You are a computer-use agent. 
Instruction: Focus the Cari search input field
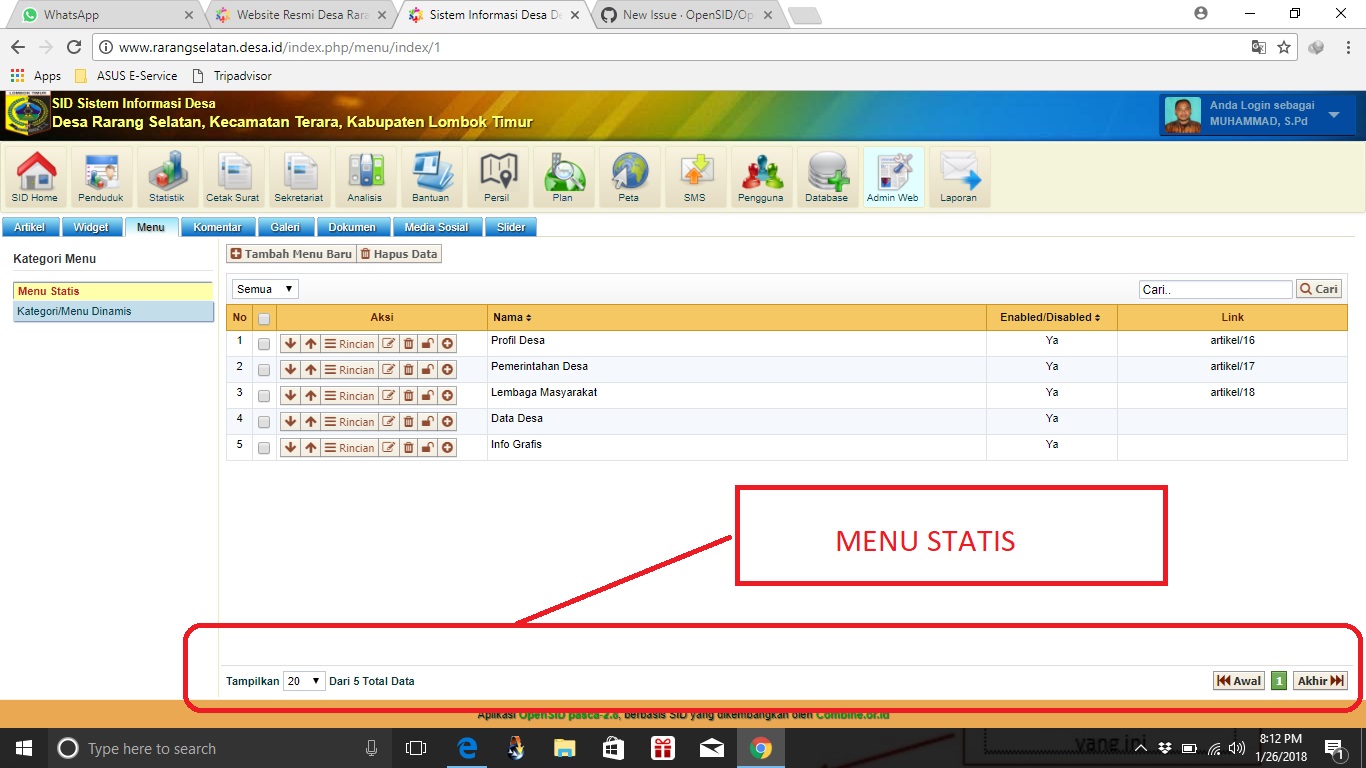click(x=1216, y=289)
